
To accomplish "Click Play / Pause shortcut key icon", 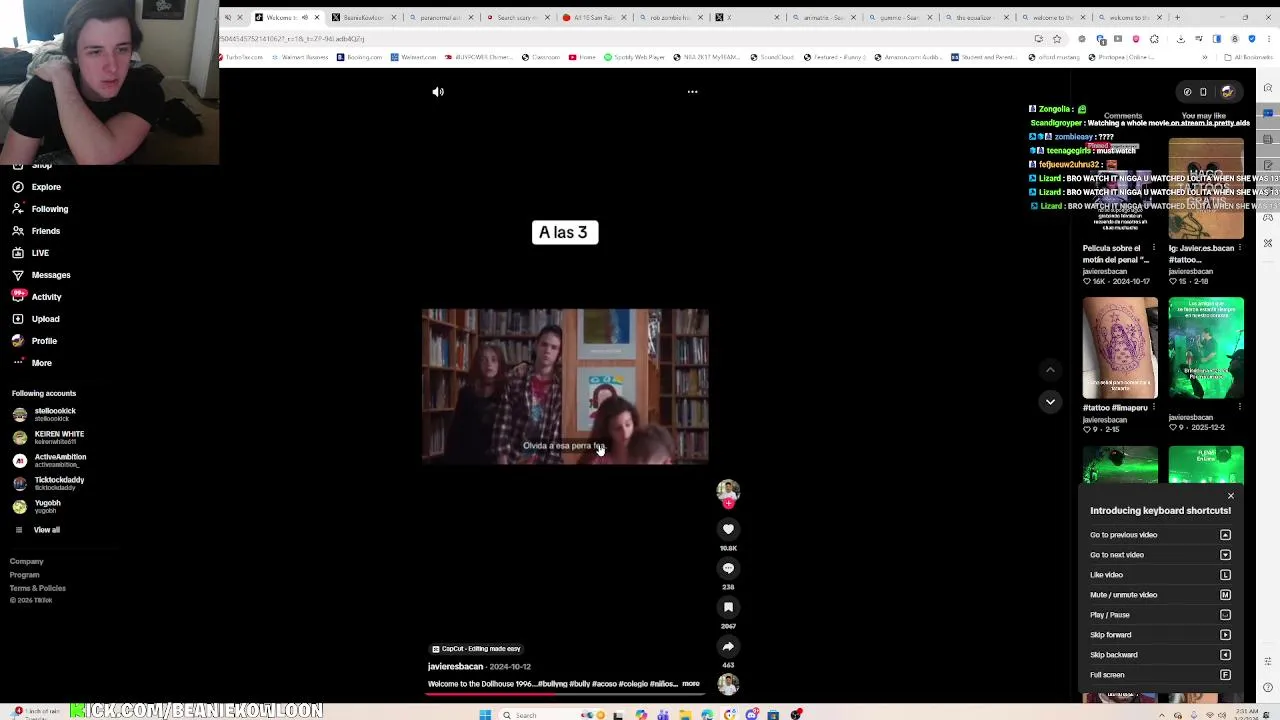I will 1225,615.
